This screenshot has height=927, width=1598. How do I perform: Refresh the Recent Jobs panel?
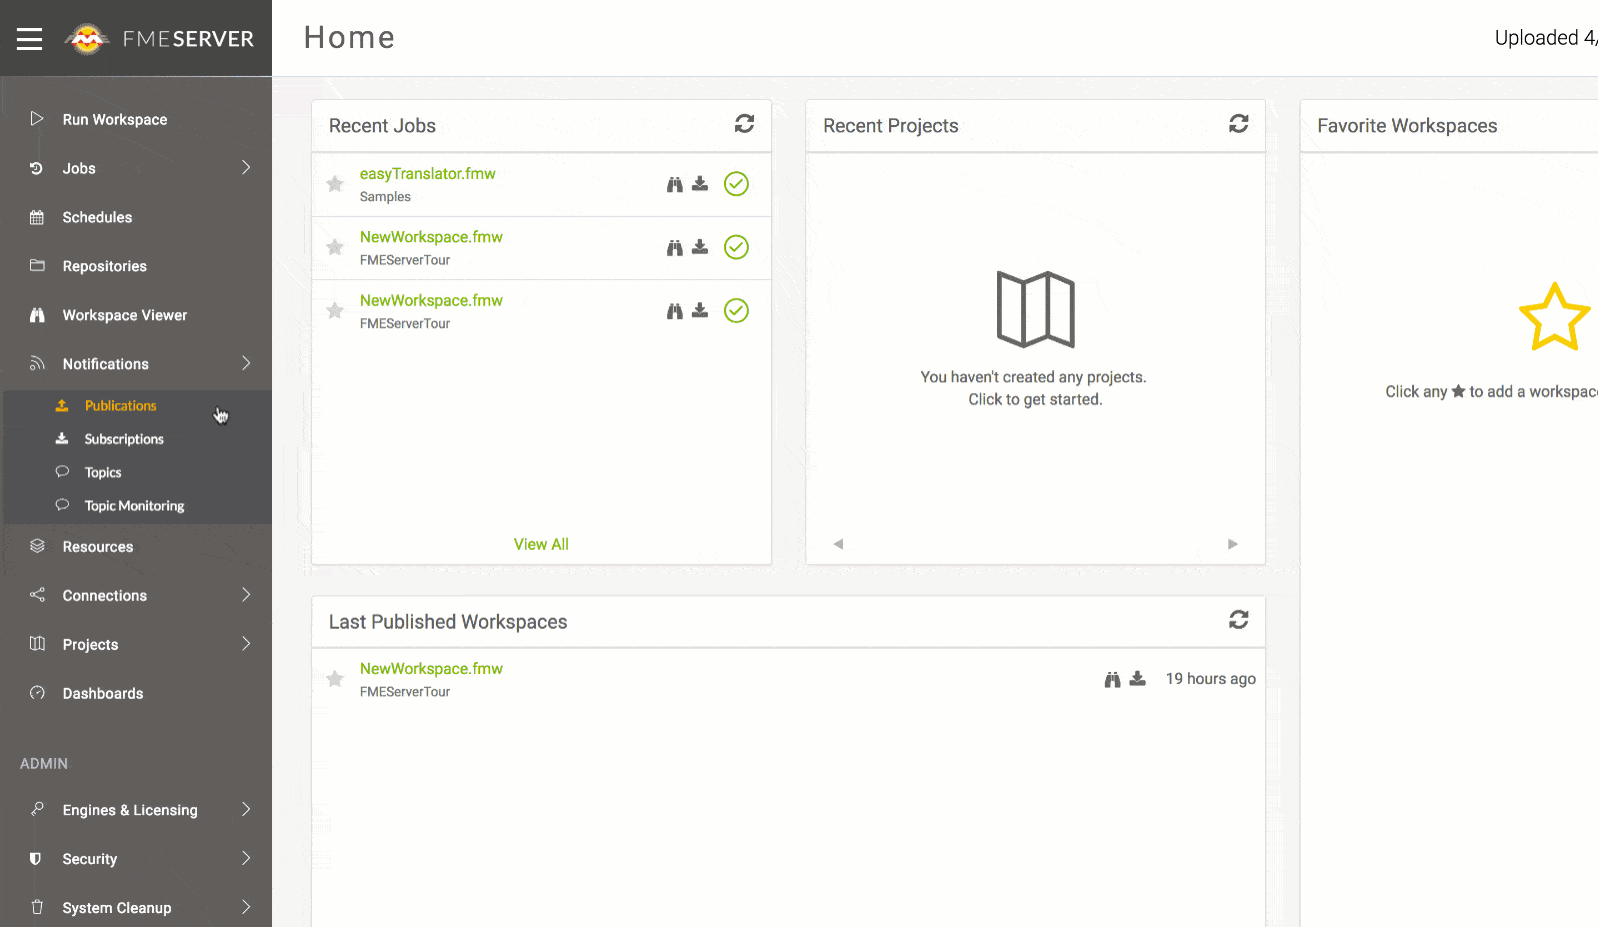coord(744,124)
